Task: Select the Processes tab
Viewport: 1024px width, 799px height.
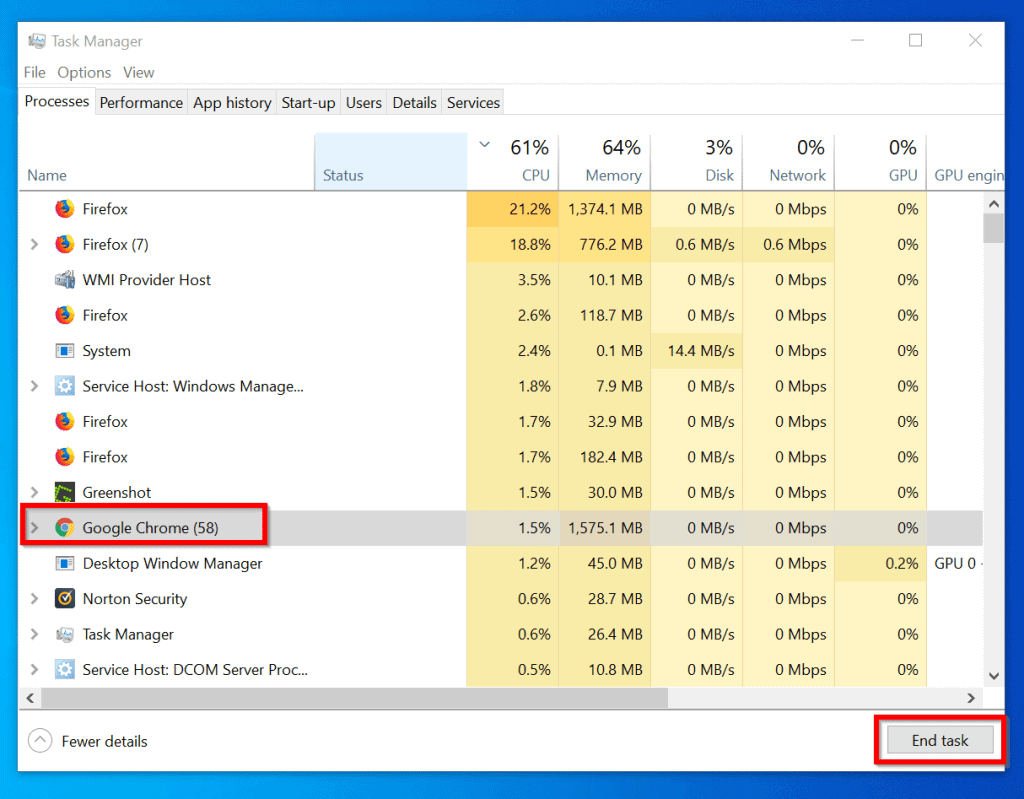Action: [57, 101]
